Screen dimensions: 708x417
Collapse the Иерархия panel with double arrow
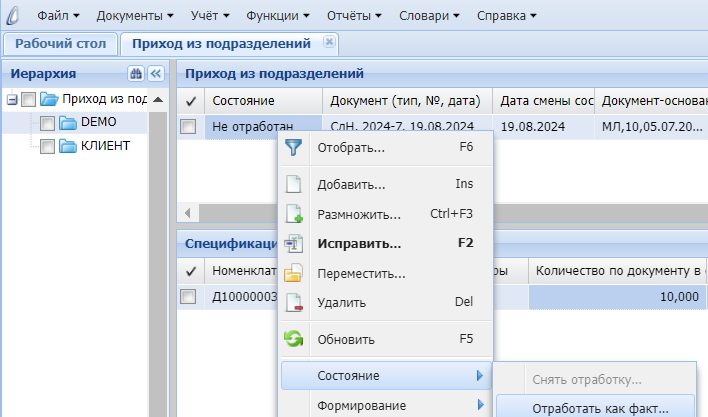point(155,74)
